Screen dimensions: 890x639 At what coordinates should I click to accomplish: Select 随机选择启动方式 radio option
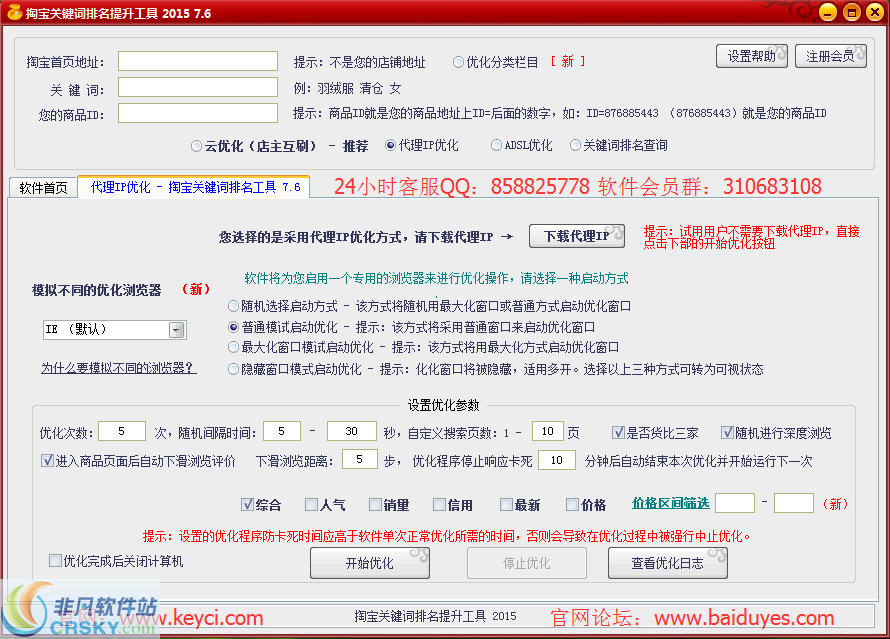point(233,306)
